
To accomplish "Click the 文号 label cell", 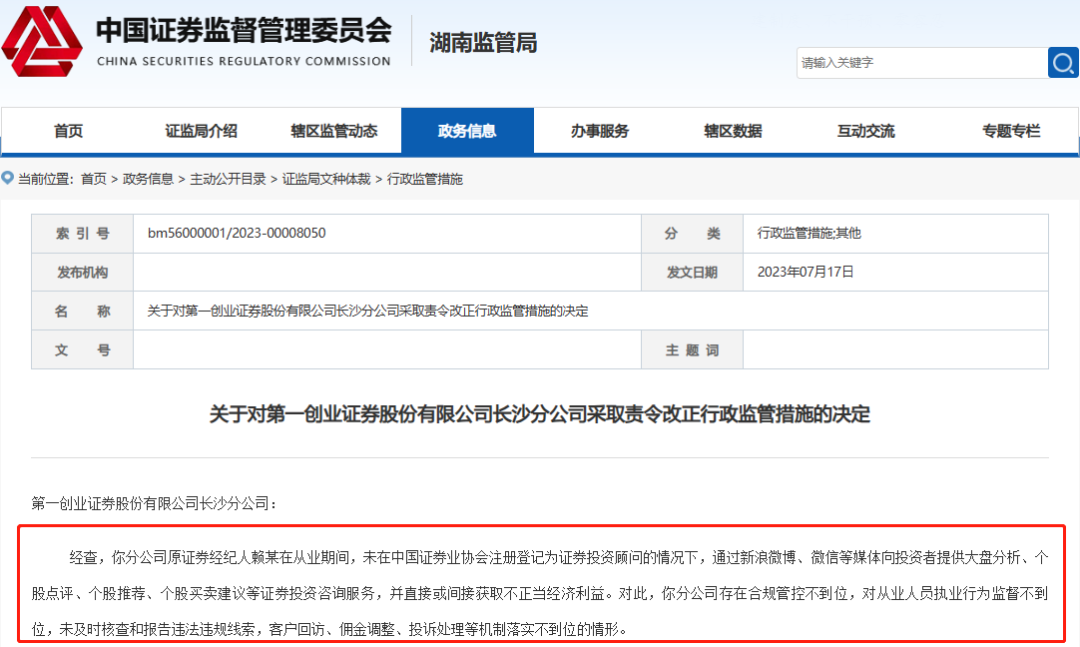I will [x=83, y=350].
